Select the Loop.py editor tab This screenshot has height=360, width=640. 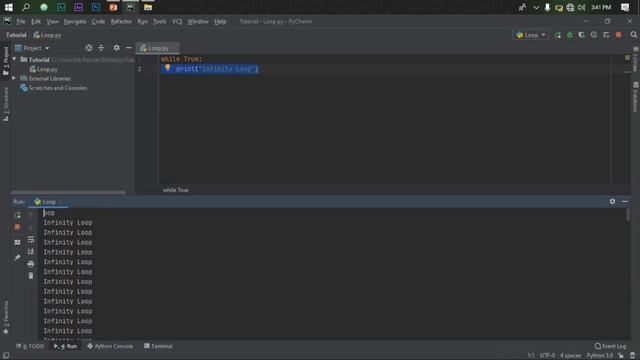click(x=157, y=48)
